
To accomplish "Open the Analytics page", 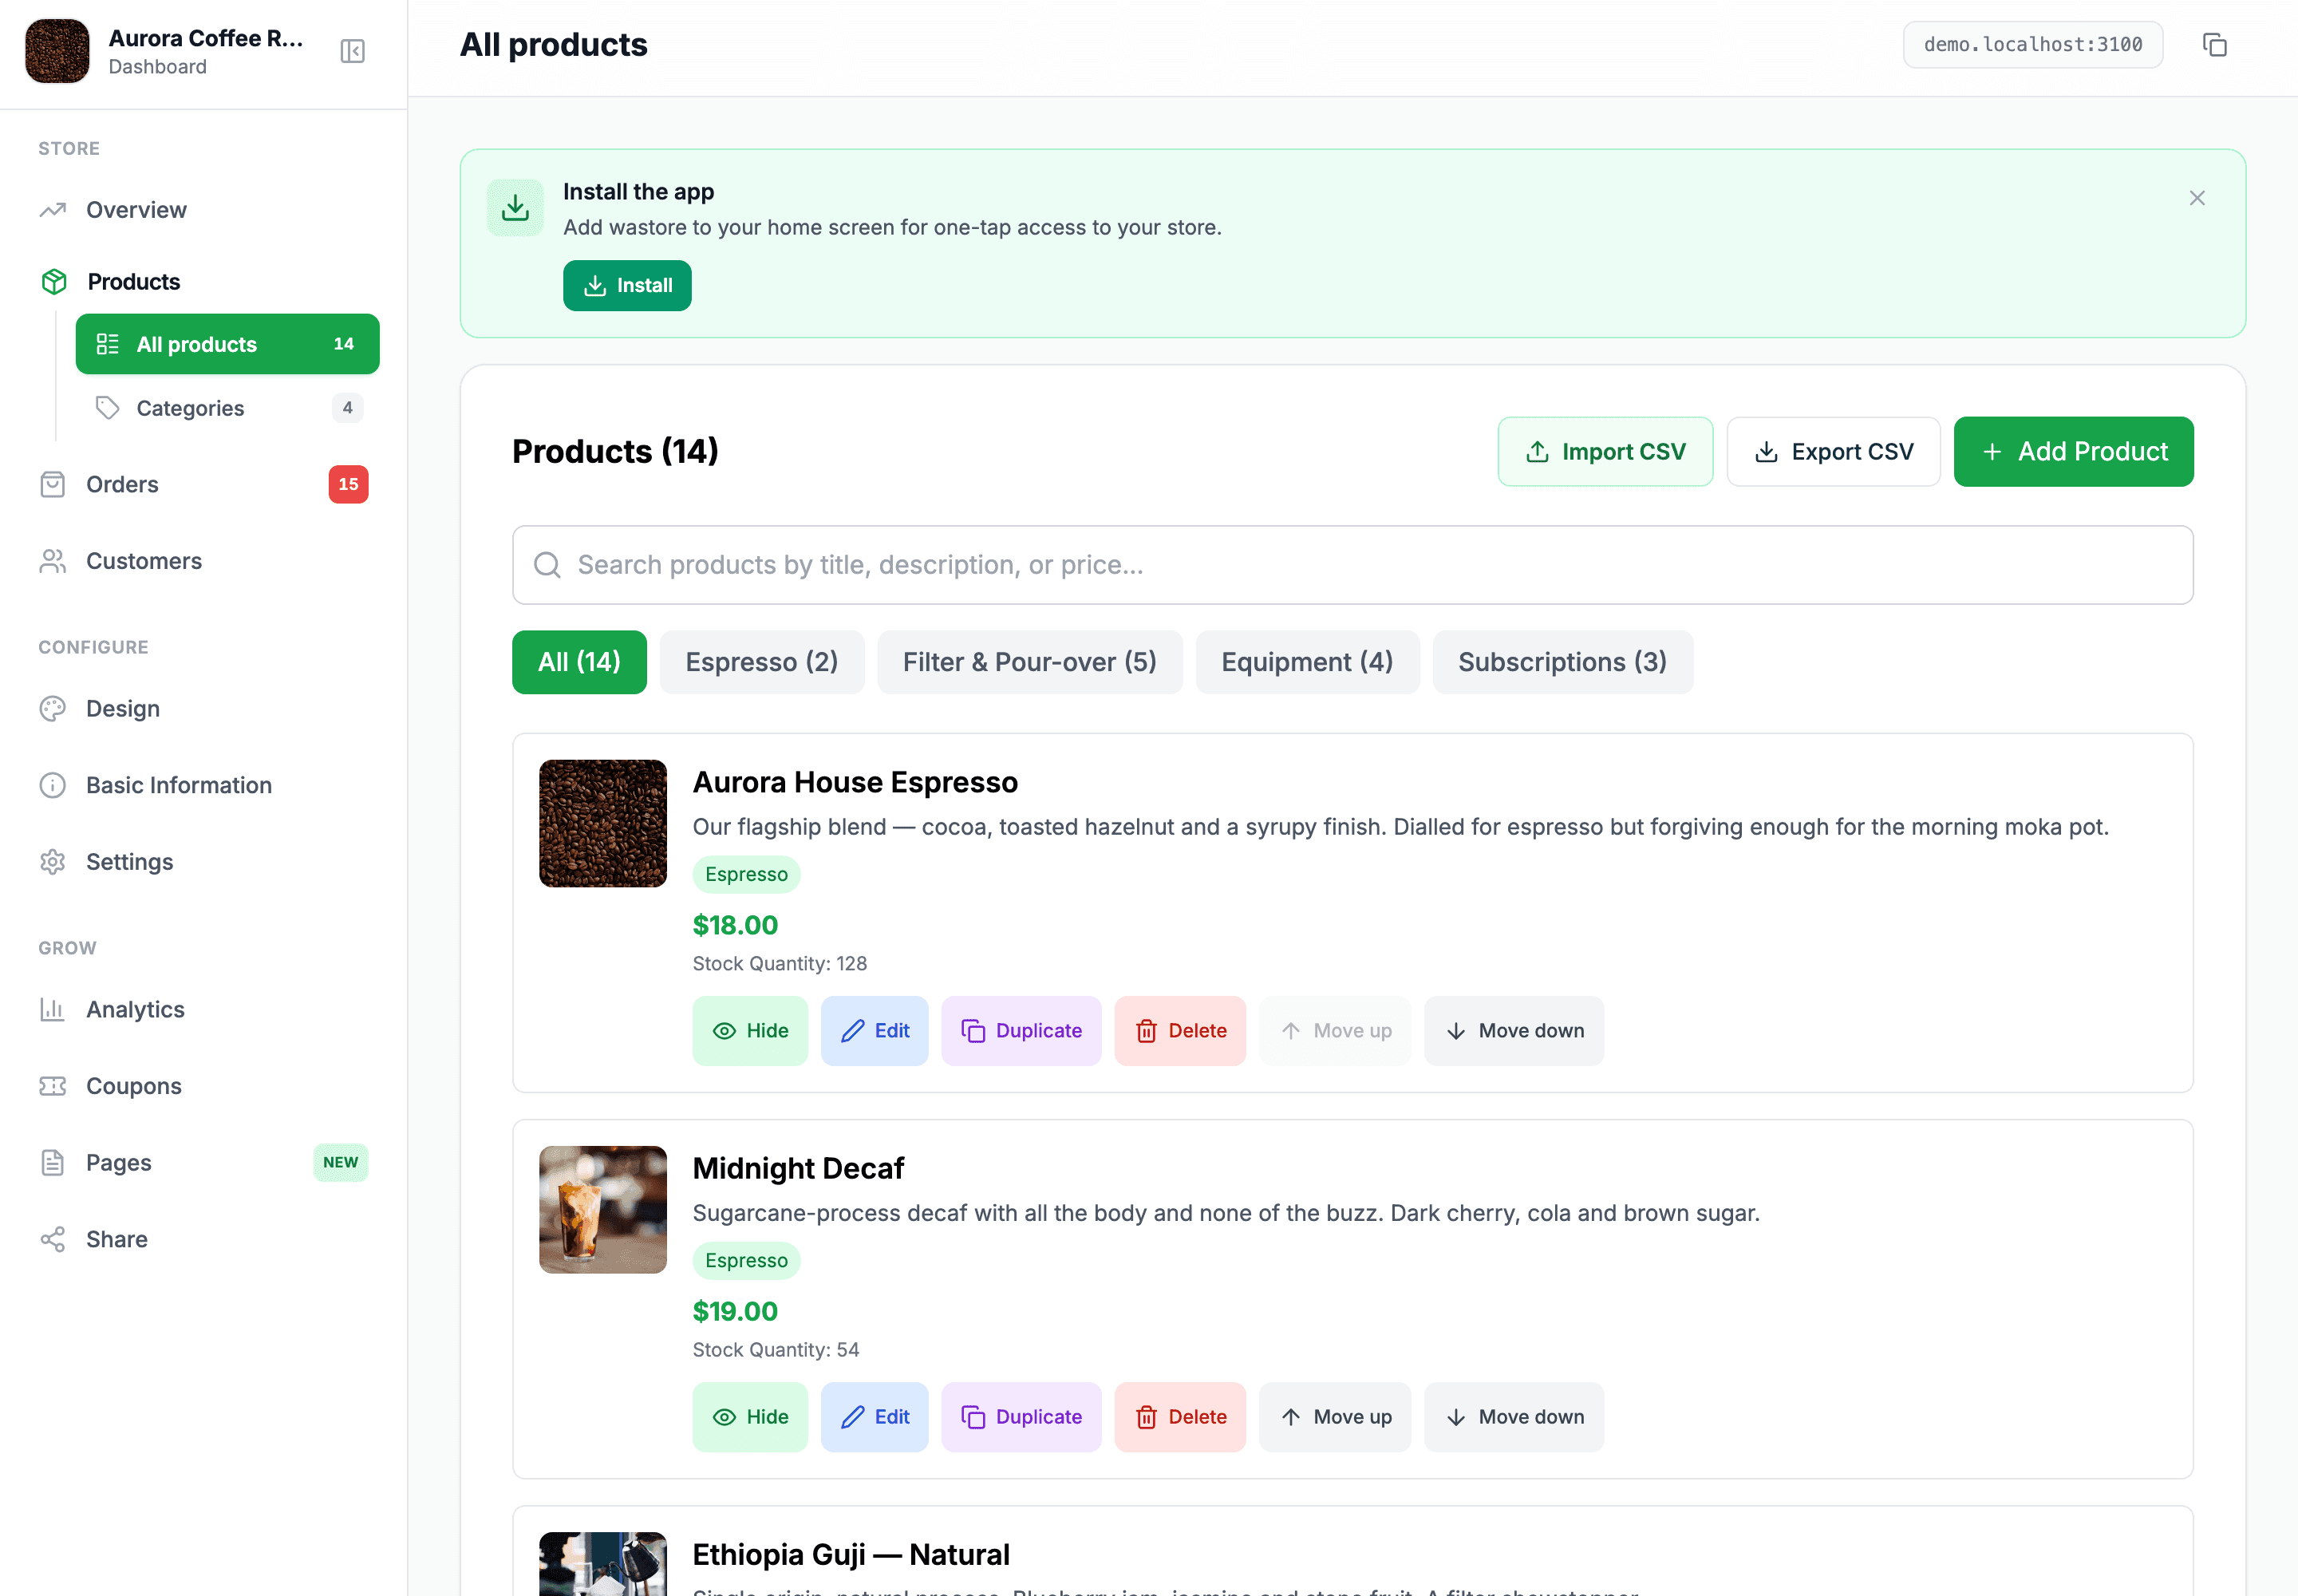I will [204, 1009].
